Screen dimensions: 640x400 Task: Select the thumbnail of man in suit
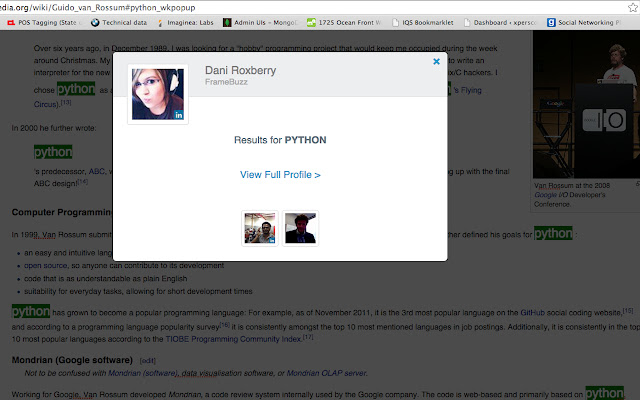coord(300,229)
